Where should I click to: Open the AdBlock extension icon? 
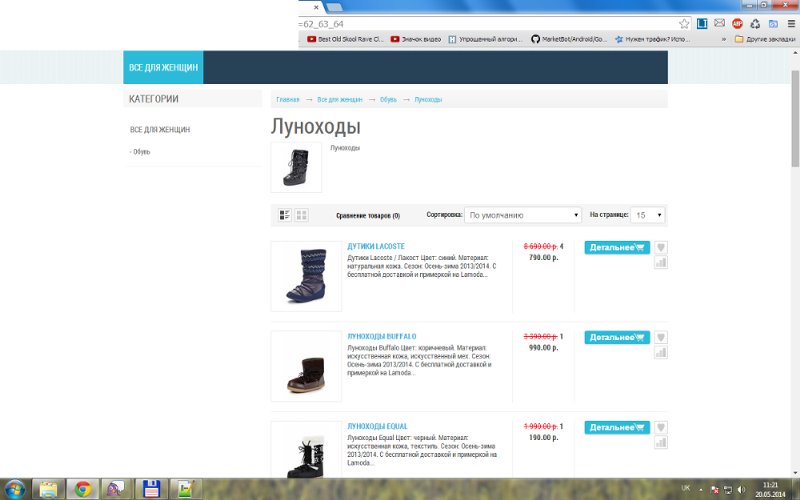coord(737,23)
